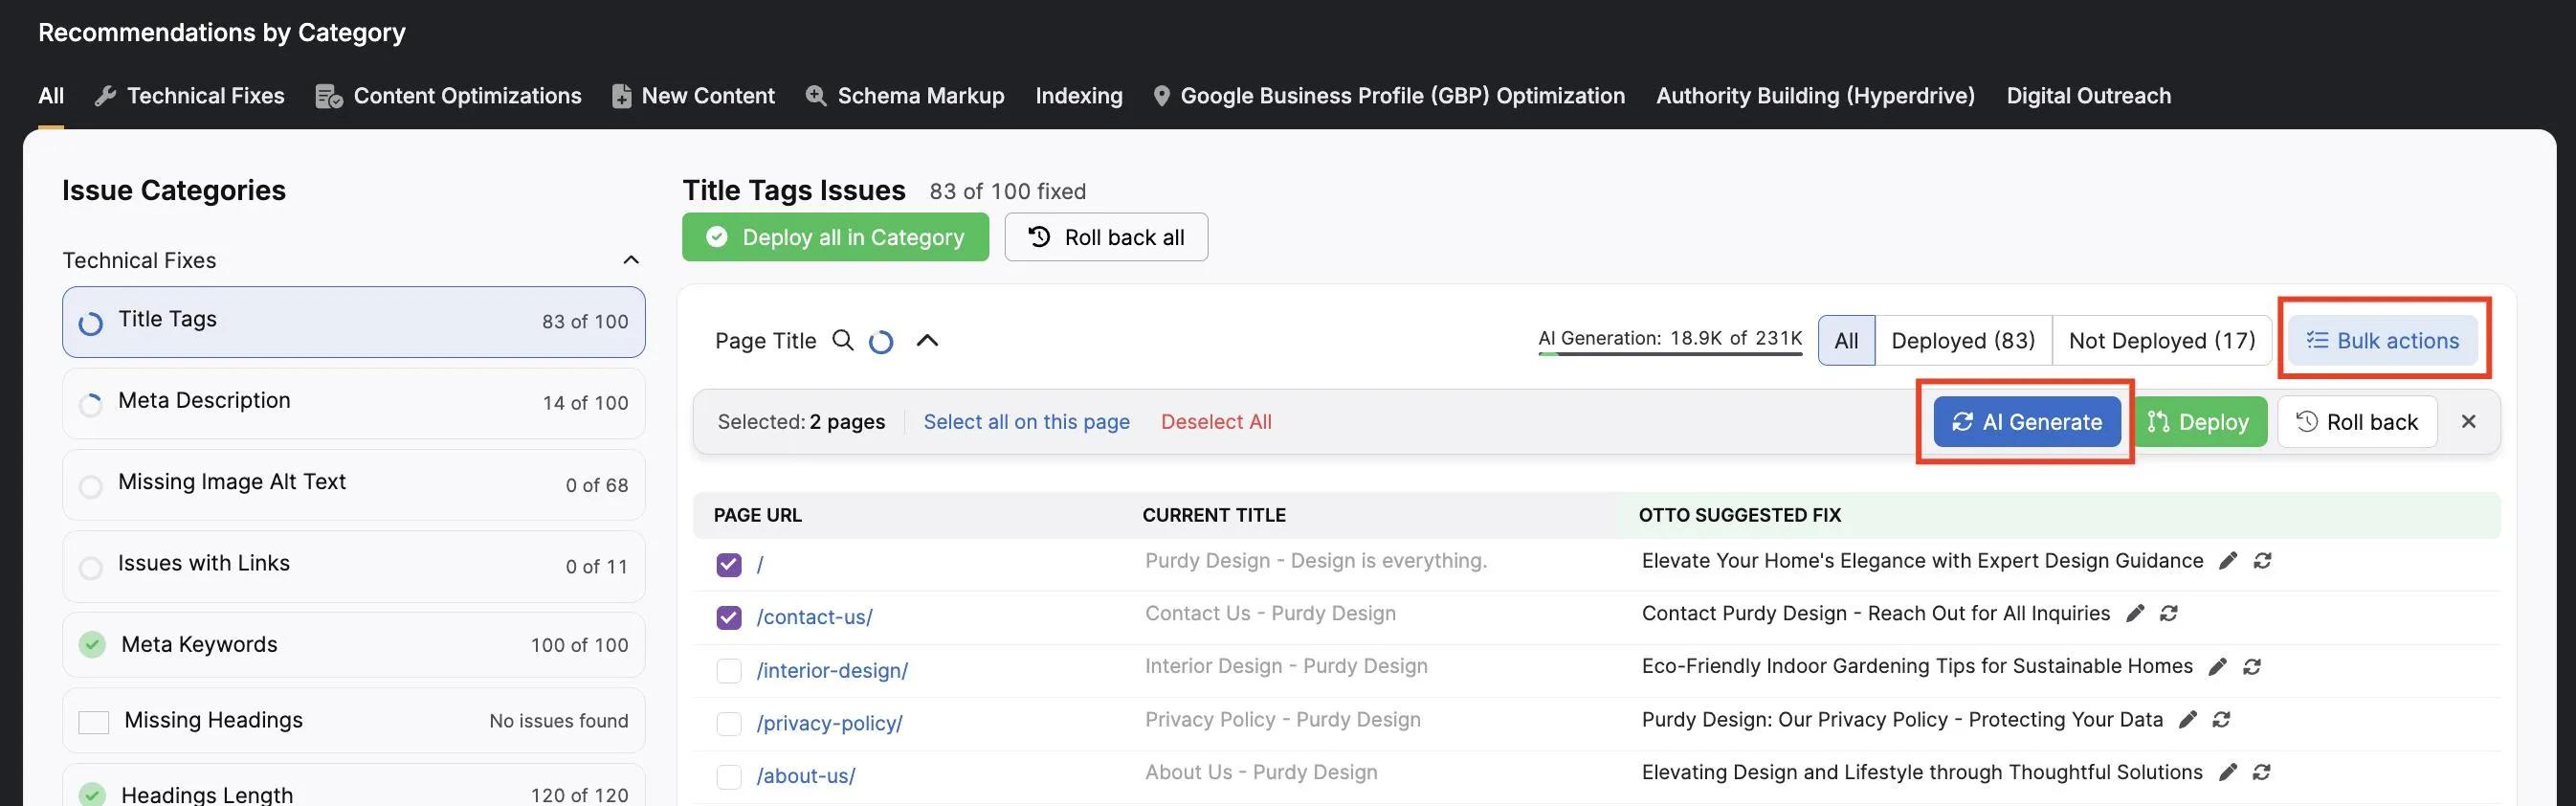This screenshot has height=806, width=2576.
Task: Regenerate suggested title for /interior-design/ row
Action: click(x=2252, y=667)
